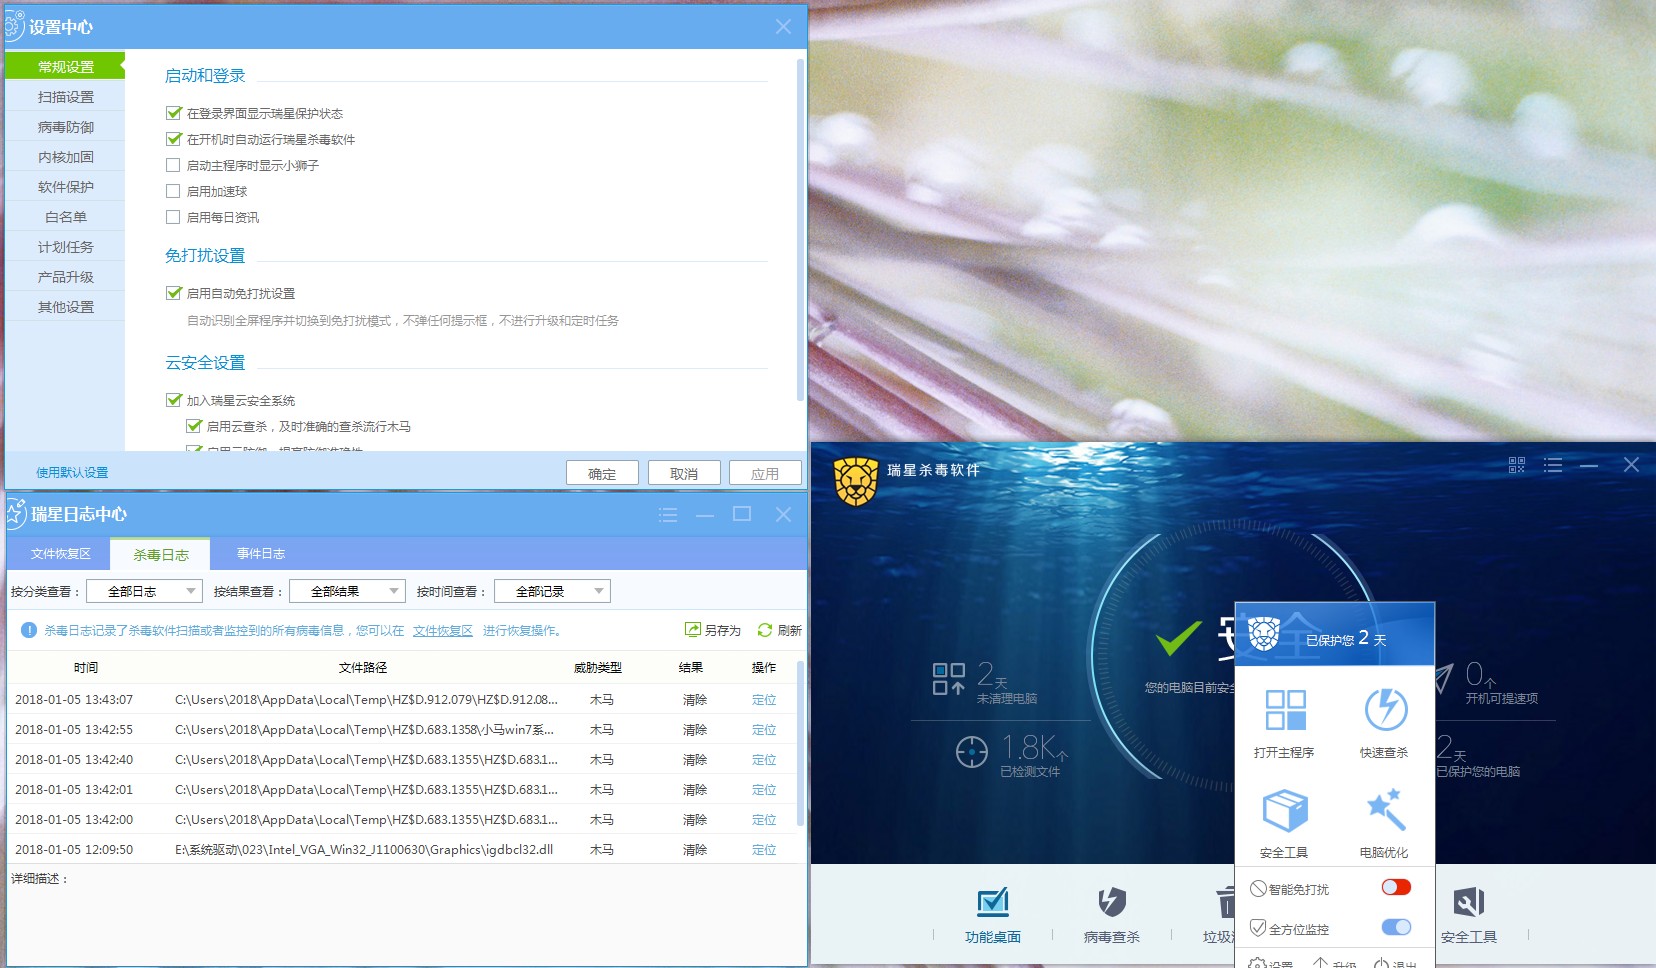Start 快速查杀 from the tray popup
This screenshot has width=1656, height=968.
coord(1385,710)
